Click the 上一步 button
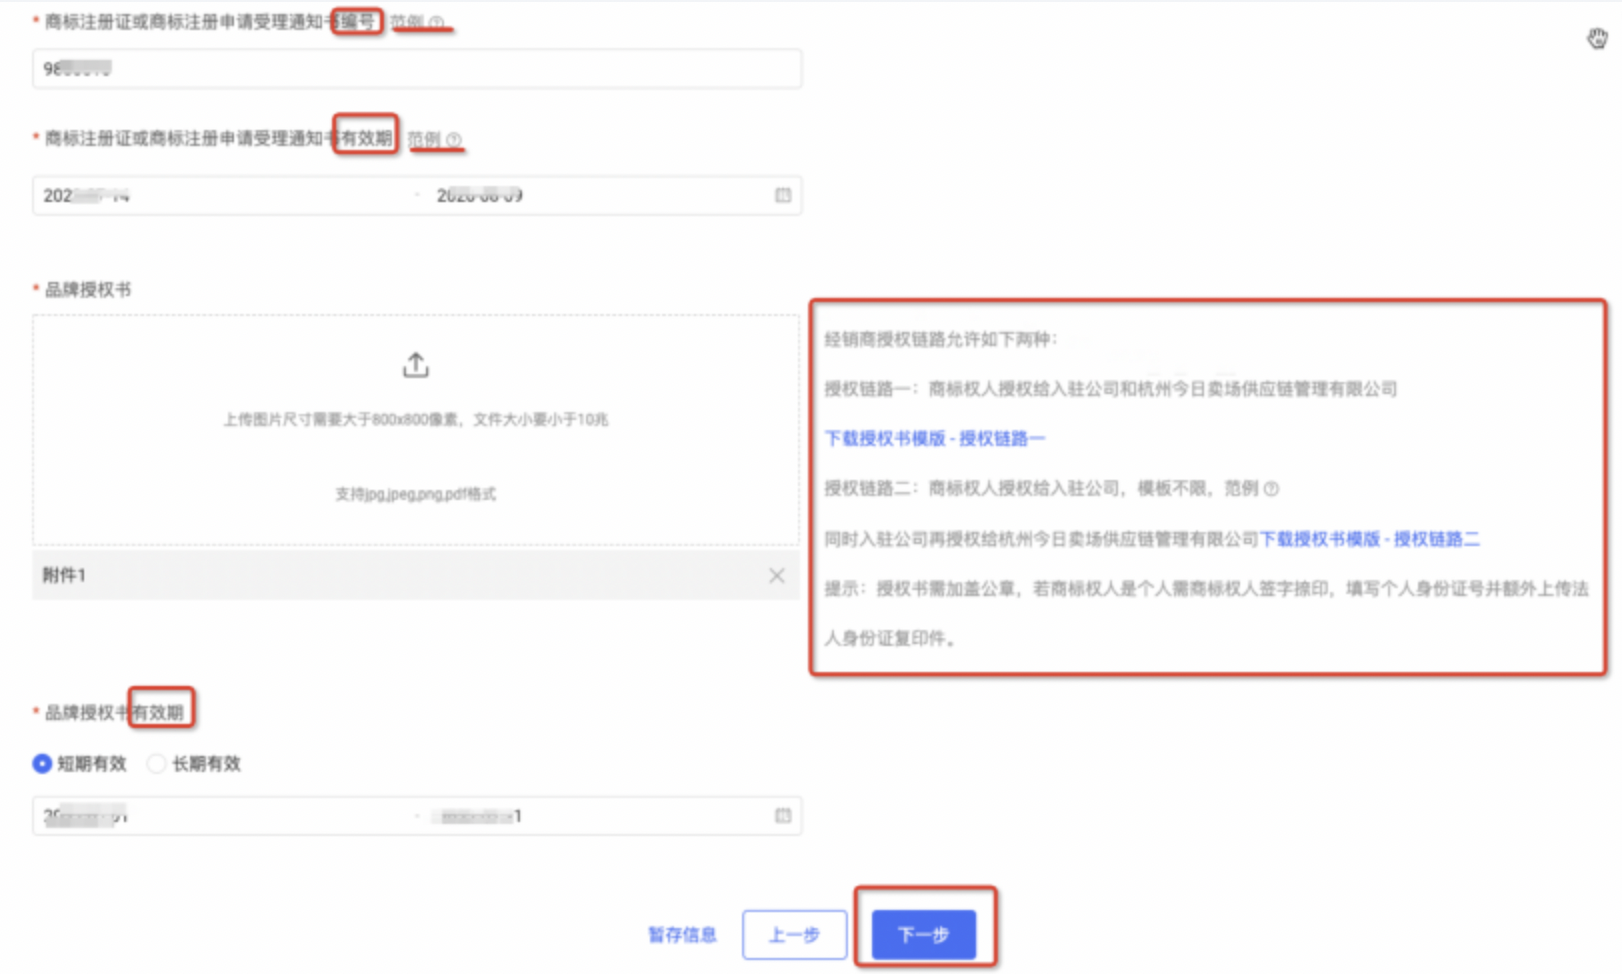The image size is (1622, 974). (x=794, y=934)
